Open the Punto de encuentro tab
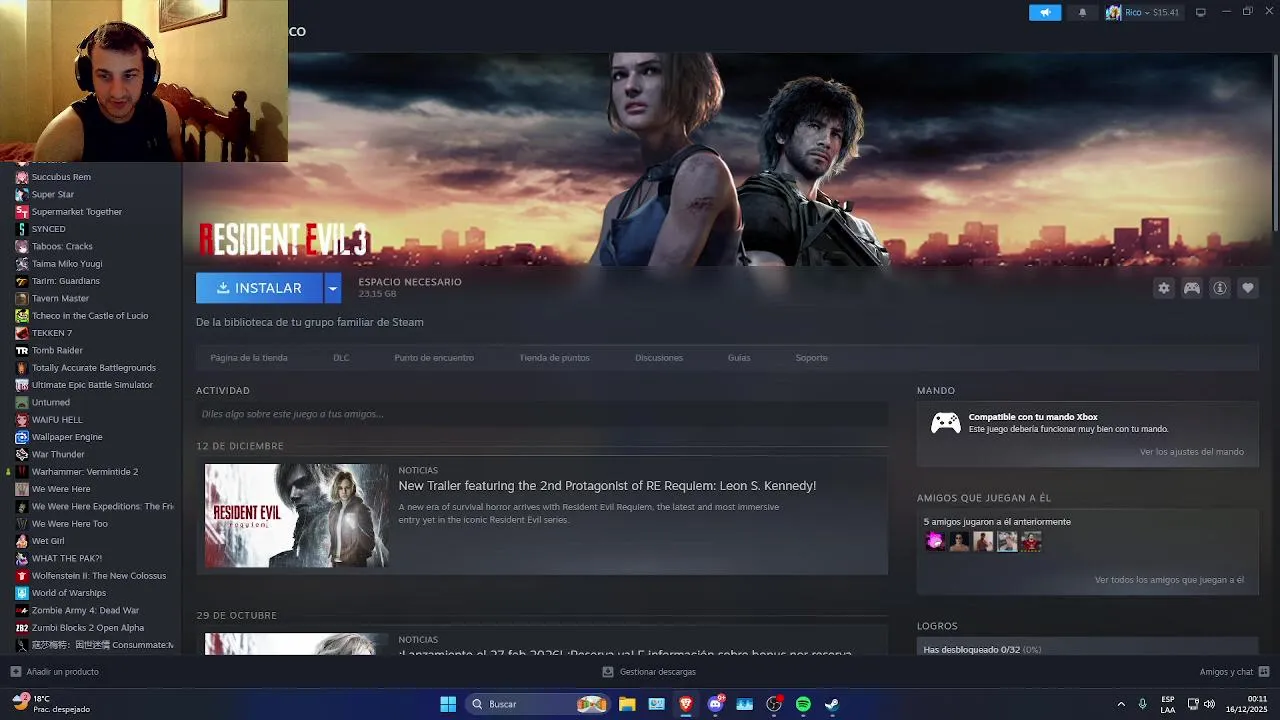This screenshot has width=1280, height=720. 434,357
